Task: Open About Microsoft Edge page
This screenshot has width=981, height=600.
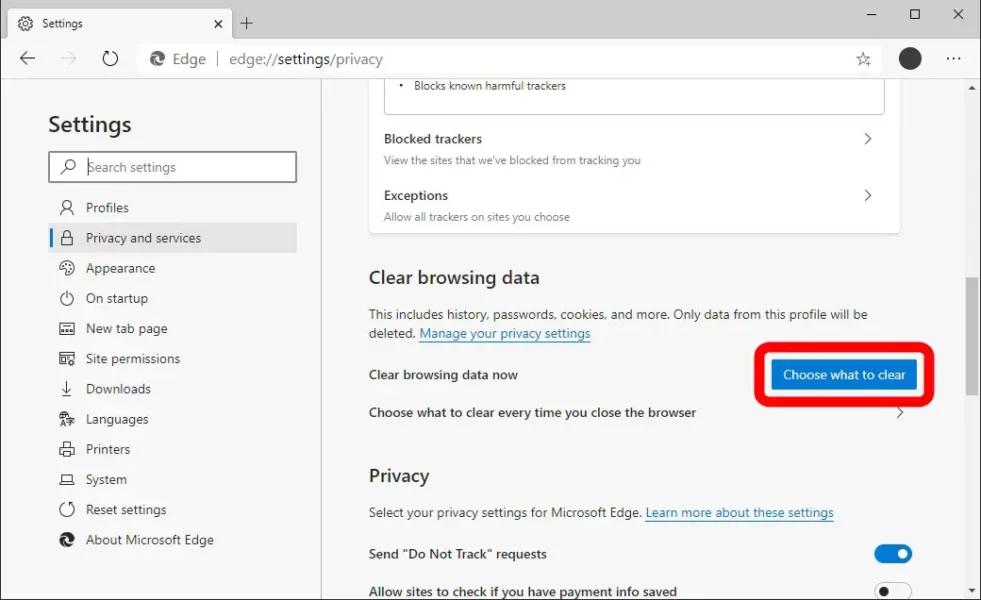Action: (x=173, y=540)
